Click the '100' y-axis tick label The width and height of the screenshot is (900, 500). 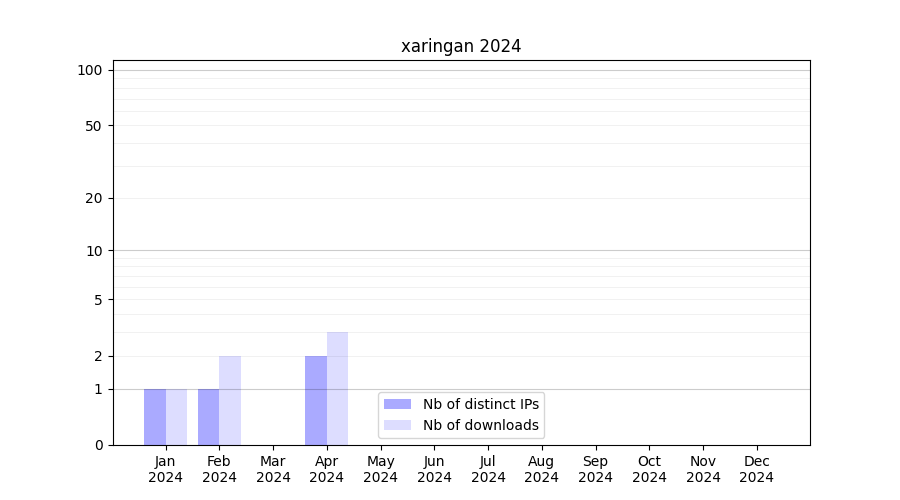[90, 70]
